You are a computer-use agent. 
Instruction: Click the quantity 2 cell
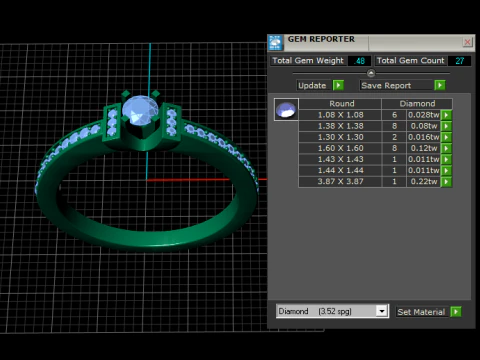[394, 137]
